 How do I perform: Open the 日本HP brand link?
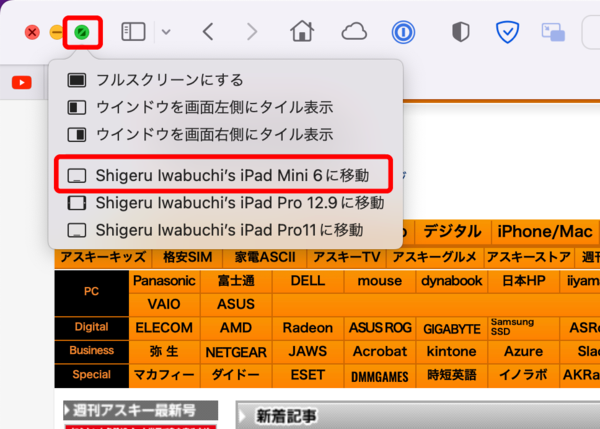pyautogui.click(x=523, y=281)
